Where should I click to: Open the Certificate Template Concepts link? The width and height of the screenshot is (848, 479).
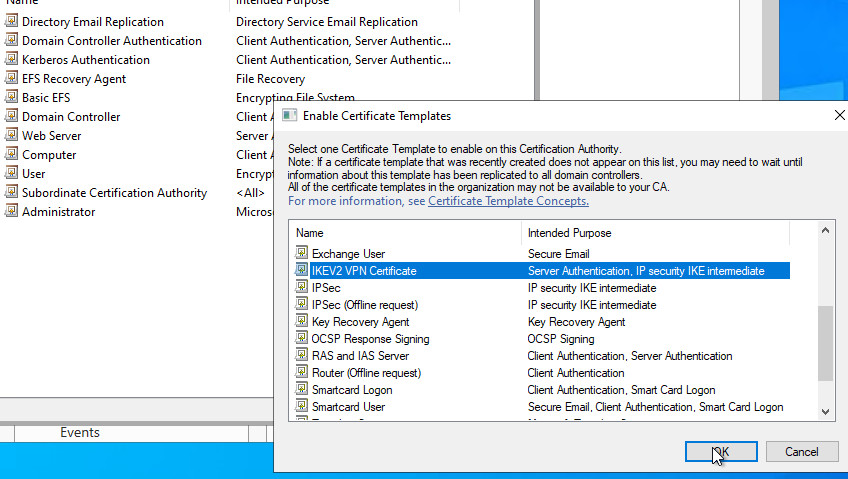click(x=508, y=201)
